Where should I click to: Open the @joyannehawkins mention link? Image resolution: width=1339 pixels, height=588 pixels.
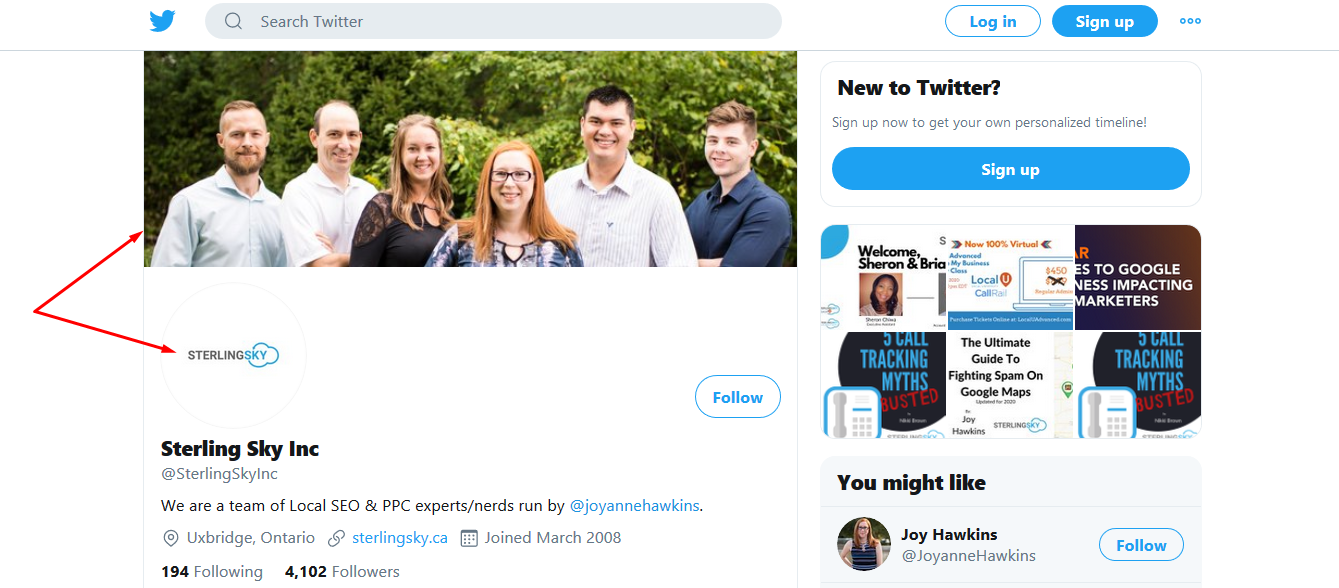[634, 506]
